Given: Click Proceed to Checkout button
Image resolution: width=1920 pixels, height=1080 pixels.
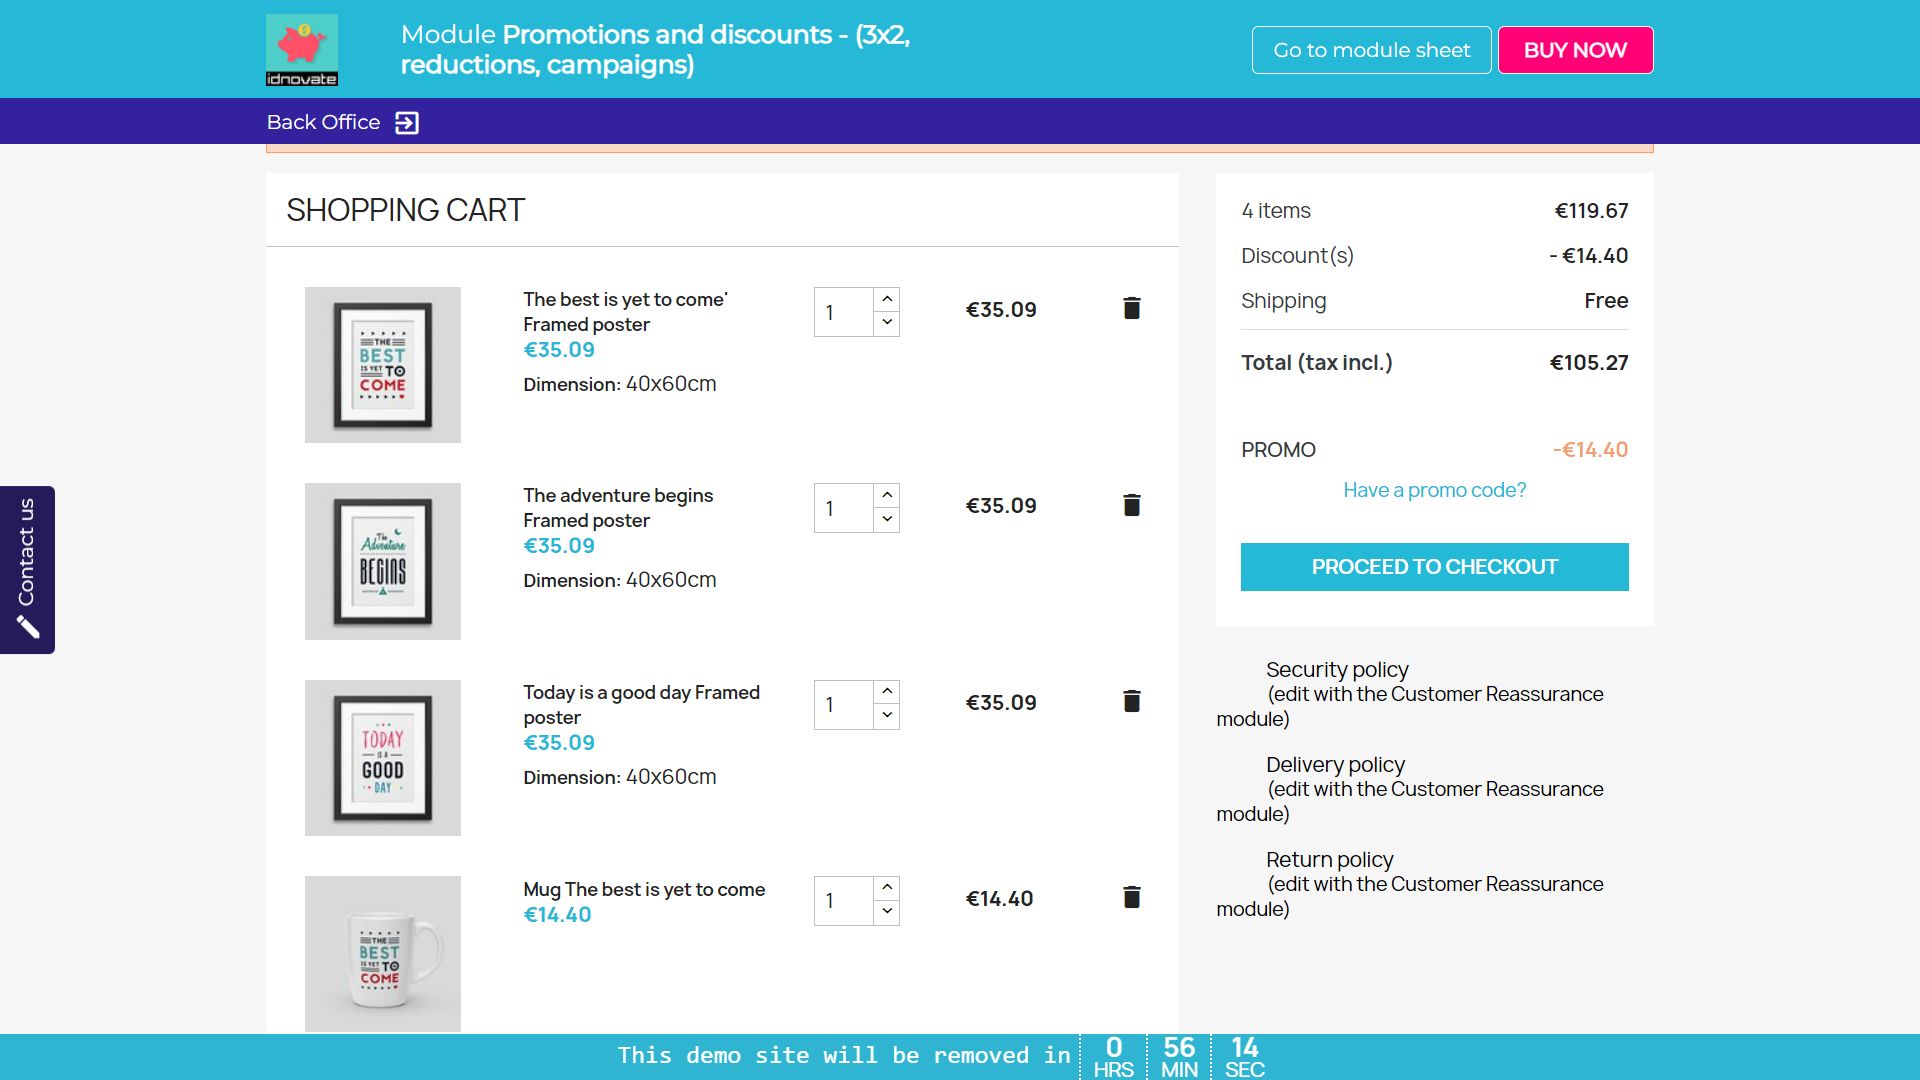Looking at the screenshot, I should pyautogui.click(x=1434, y=567).
